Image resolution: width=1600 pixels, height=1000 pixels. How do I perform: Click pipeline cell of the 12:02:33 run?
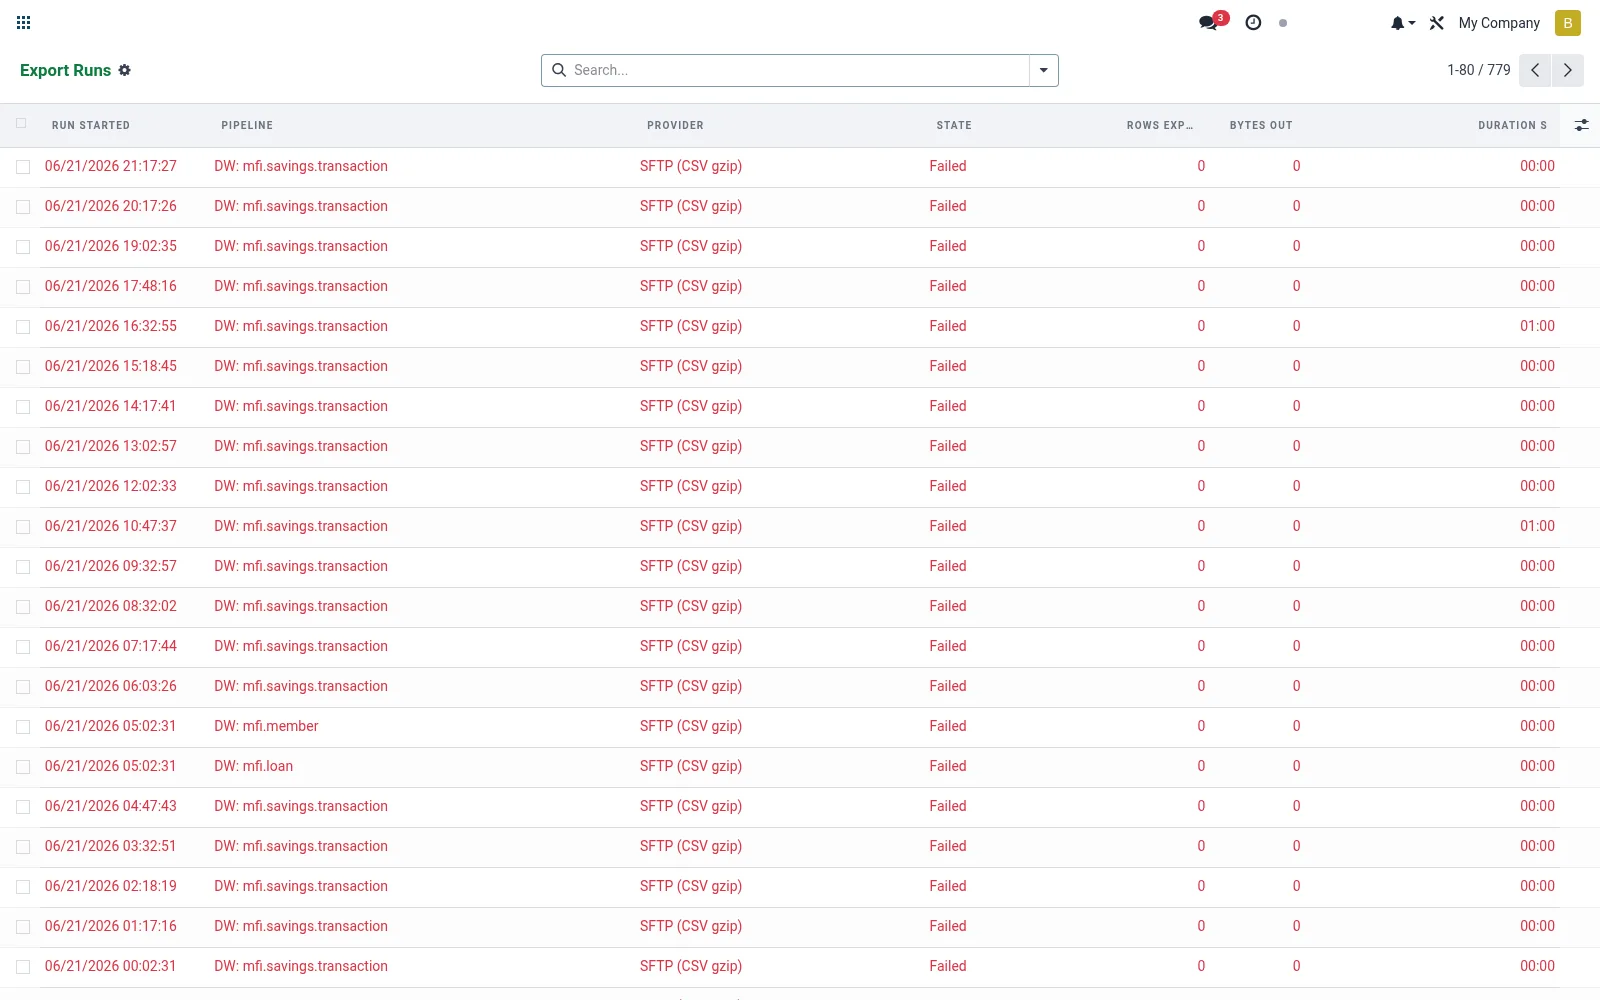(301, 486)
